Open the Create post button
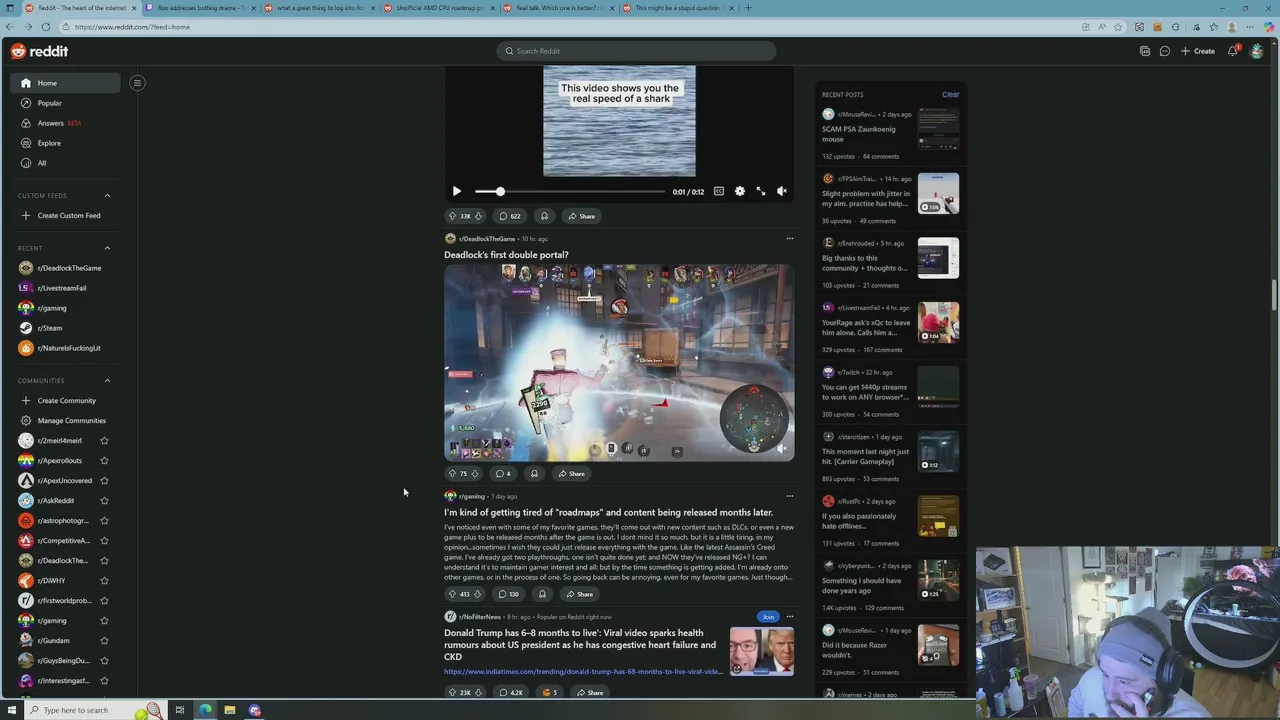 click(1198, 51)
